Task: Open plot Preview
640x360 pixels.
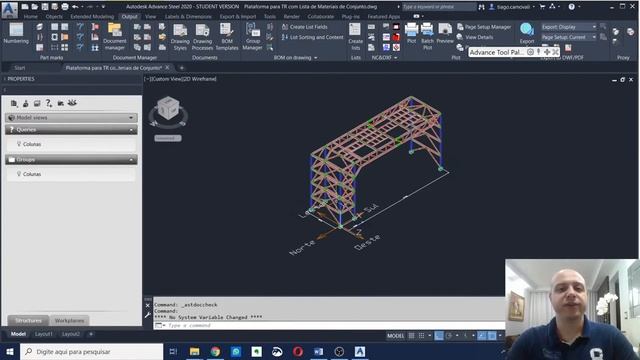Action: point(445,33)
